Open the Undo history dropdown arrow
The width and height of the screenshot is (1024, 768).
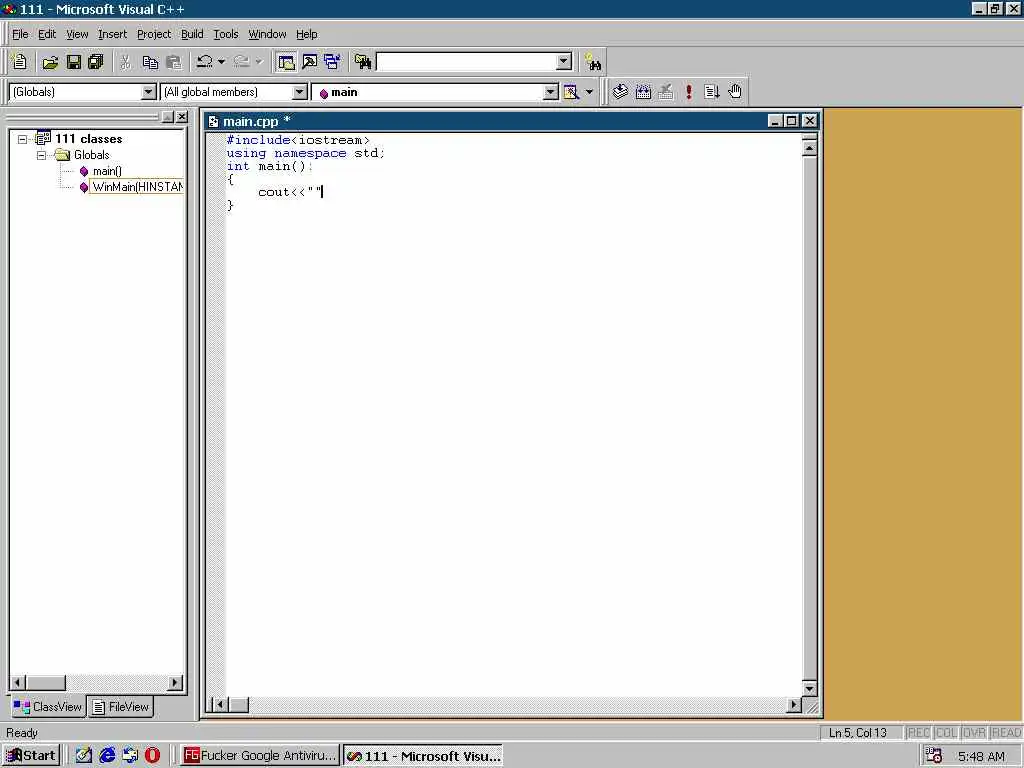[x=221, y=62]
